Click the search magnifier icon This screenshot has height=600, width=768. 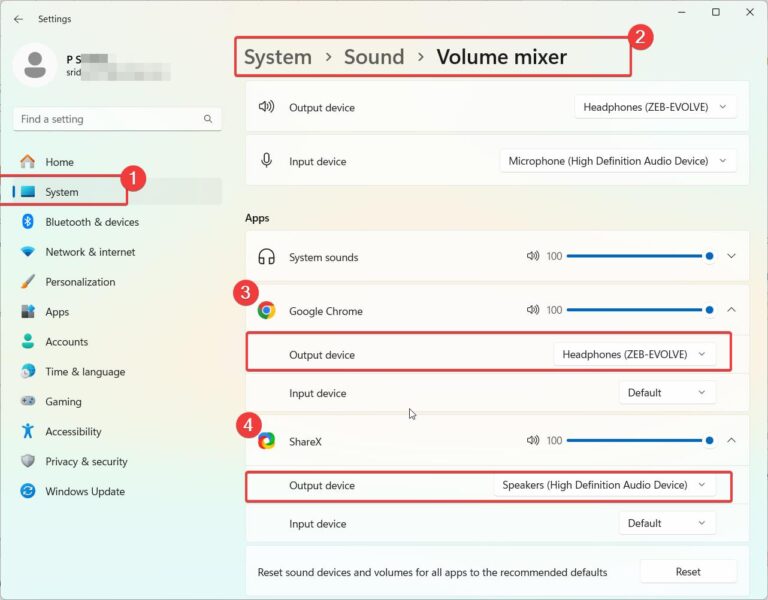[208, 119]
